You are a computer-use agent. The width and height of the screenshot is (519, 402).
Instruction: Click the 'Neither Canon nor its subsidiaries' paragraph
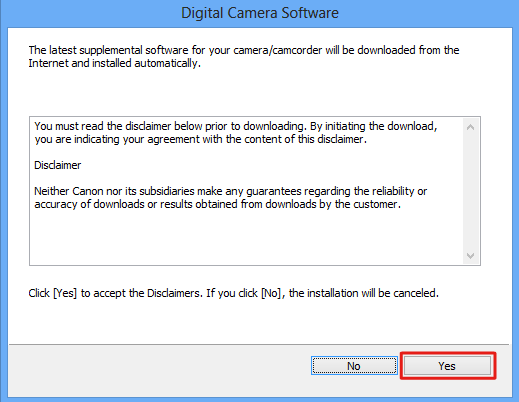pyautogui.click(x=230, y=197)
